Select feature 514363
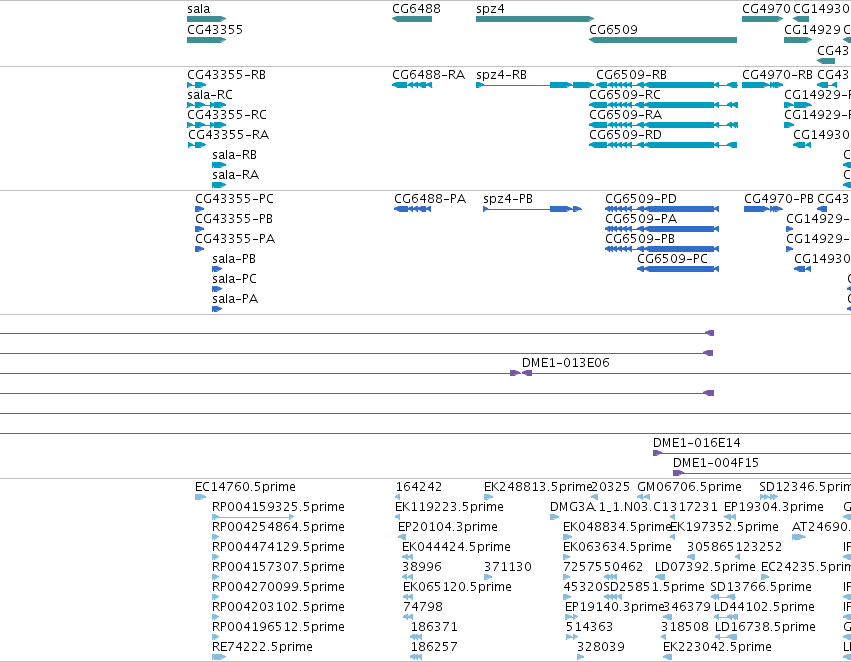 coord(572,638)
